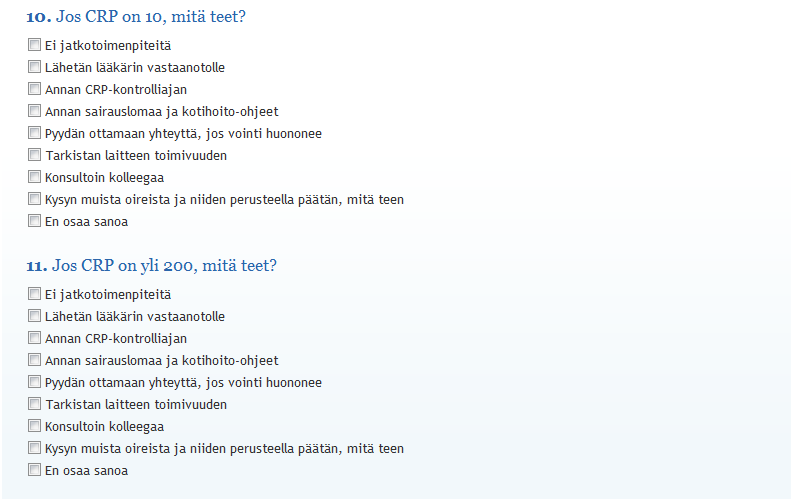791x499 pixels.
Task: Check 'Ei jatkotoimenpiteitä' under question 11
Action: (34, 293)
